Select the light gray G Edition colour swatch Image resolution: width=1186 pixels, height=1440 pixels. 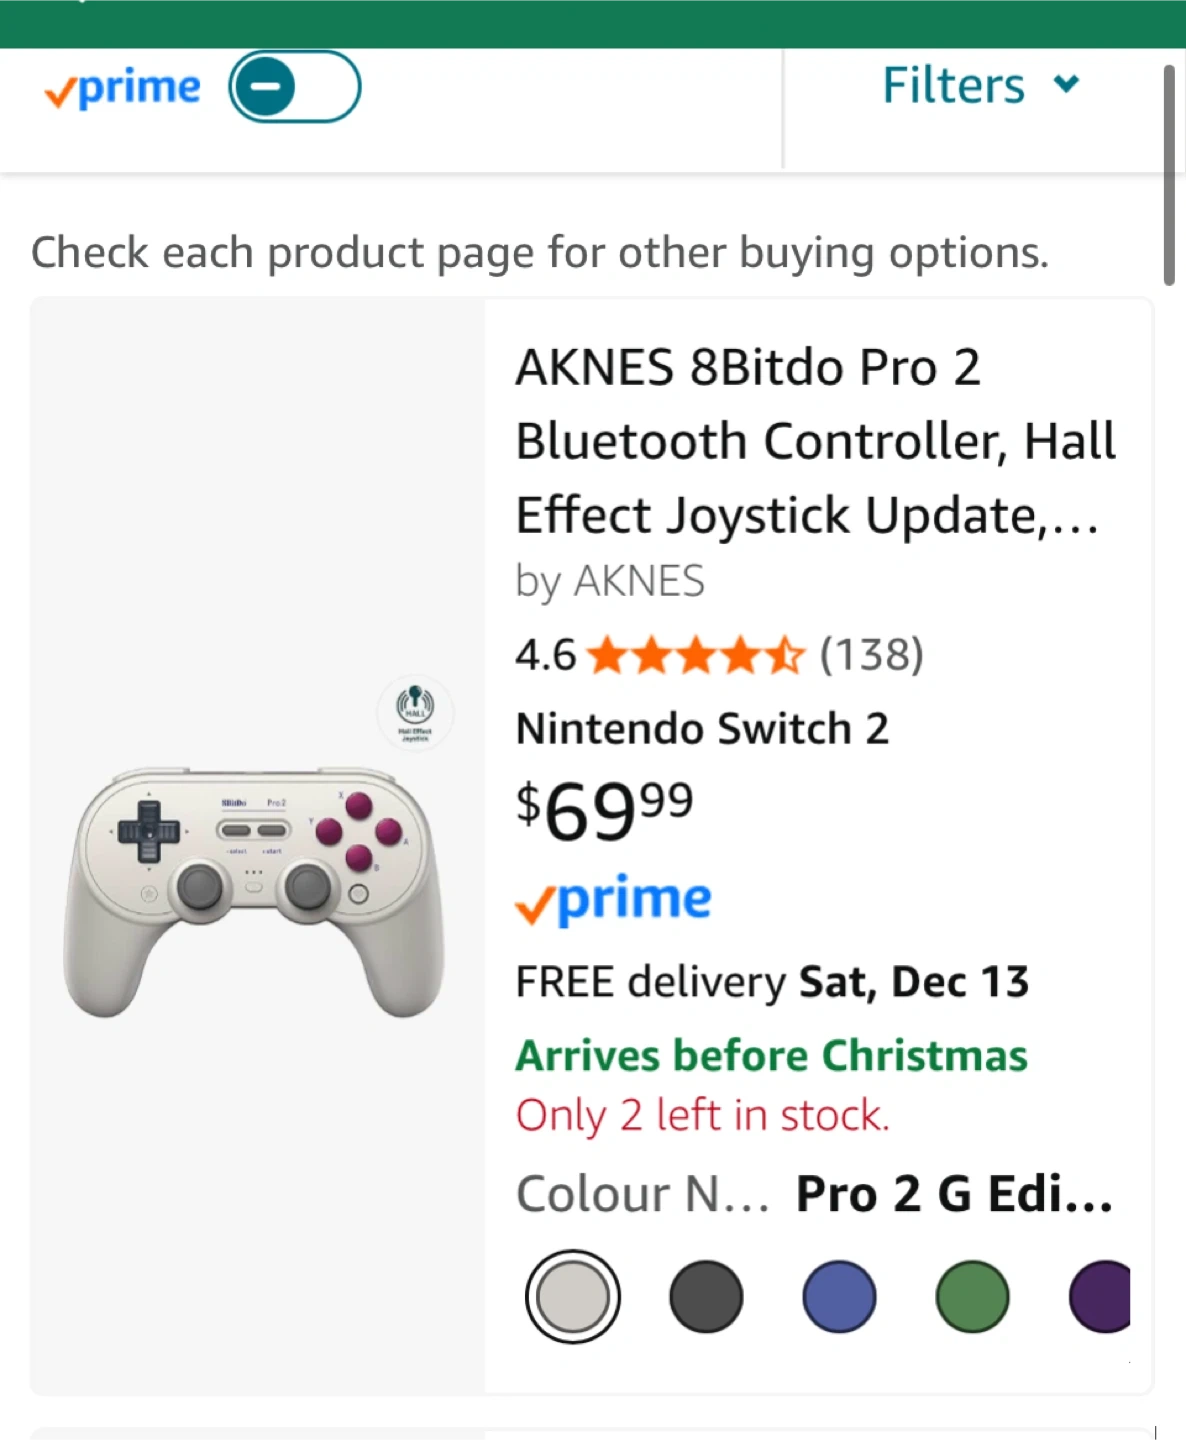(573, 1297)
